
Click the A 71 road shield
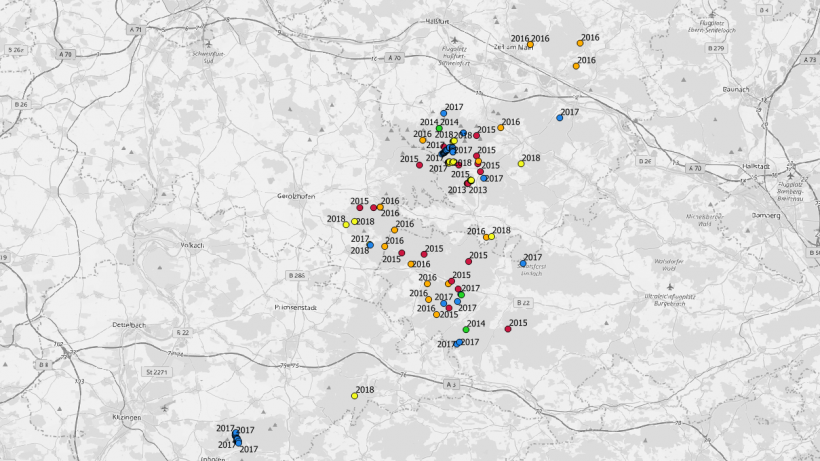point(136,30)
